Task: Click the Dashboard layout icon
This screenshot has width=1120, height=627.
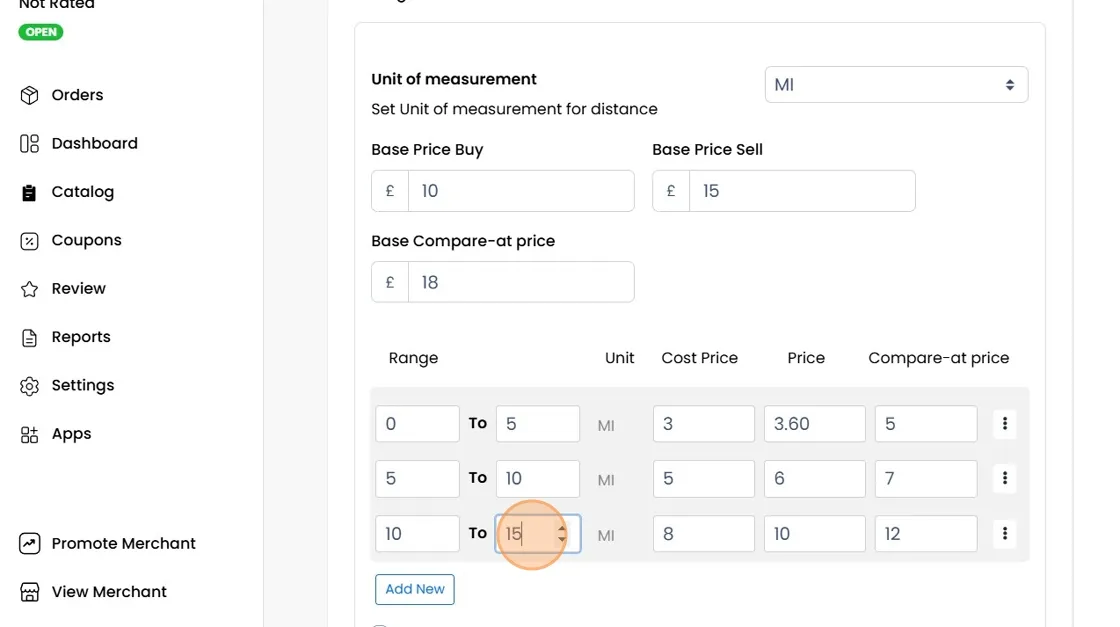Action: pos(29,144)
